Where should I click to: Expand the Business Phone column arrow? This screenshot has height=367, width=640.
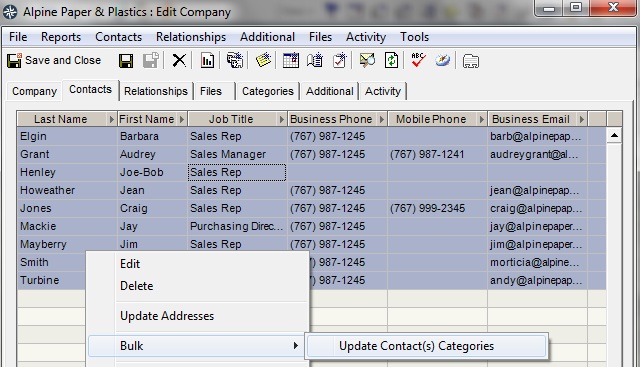click(x=382, y=119)
